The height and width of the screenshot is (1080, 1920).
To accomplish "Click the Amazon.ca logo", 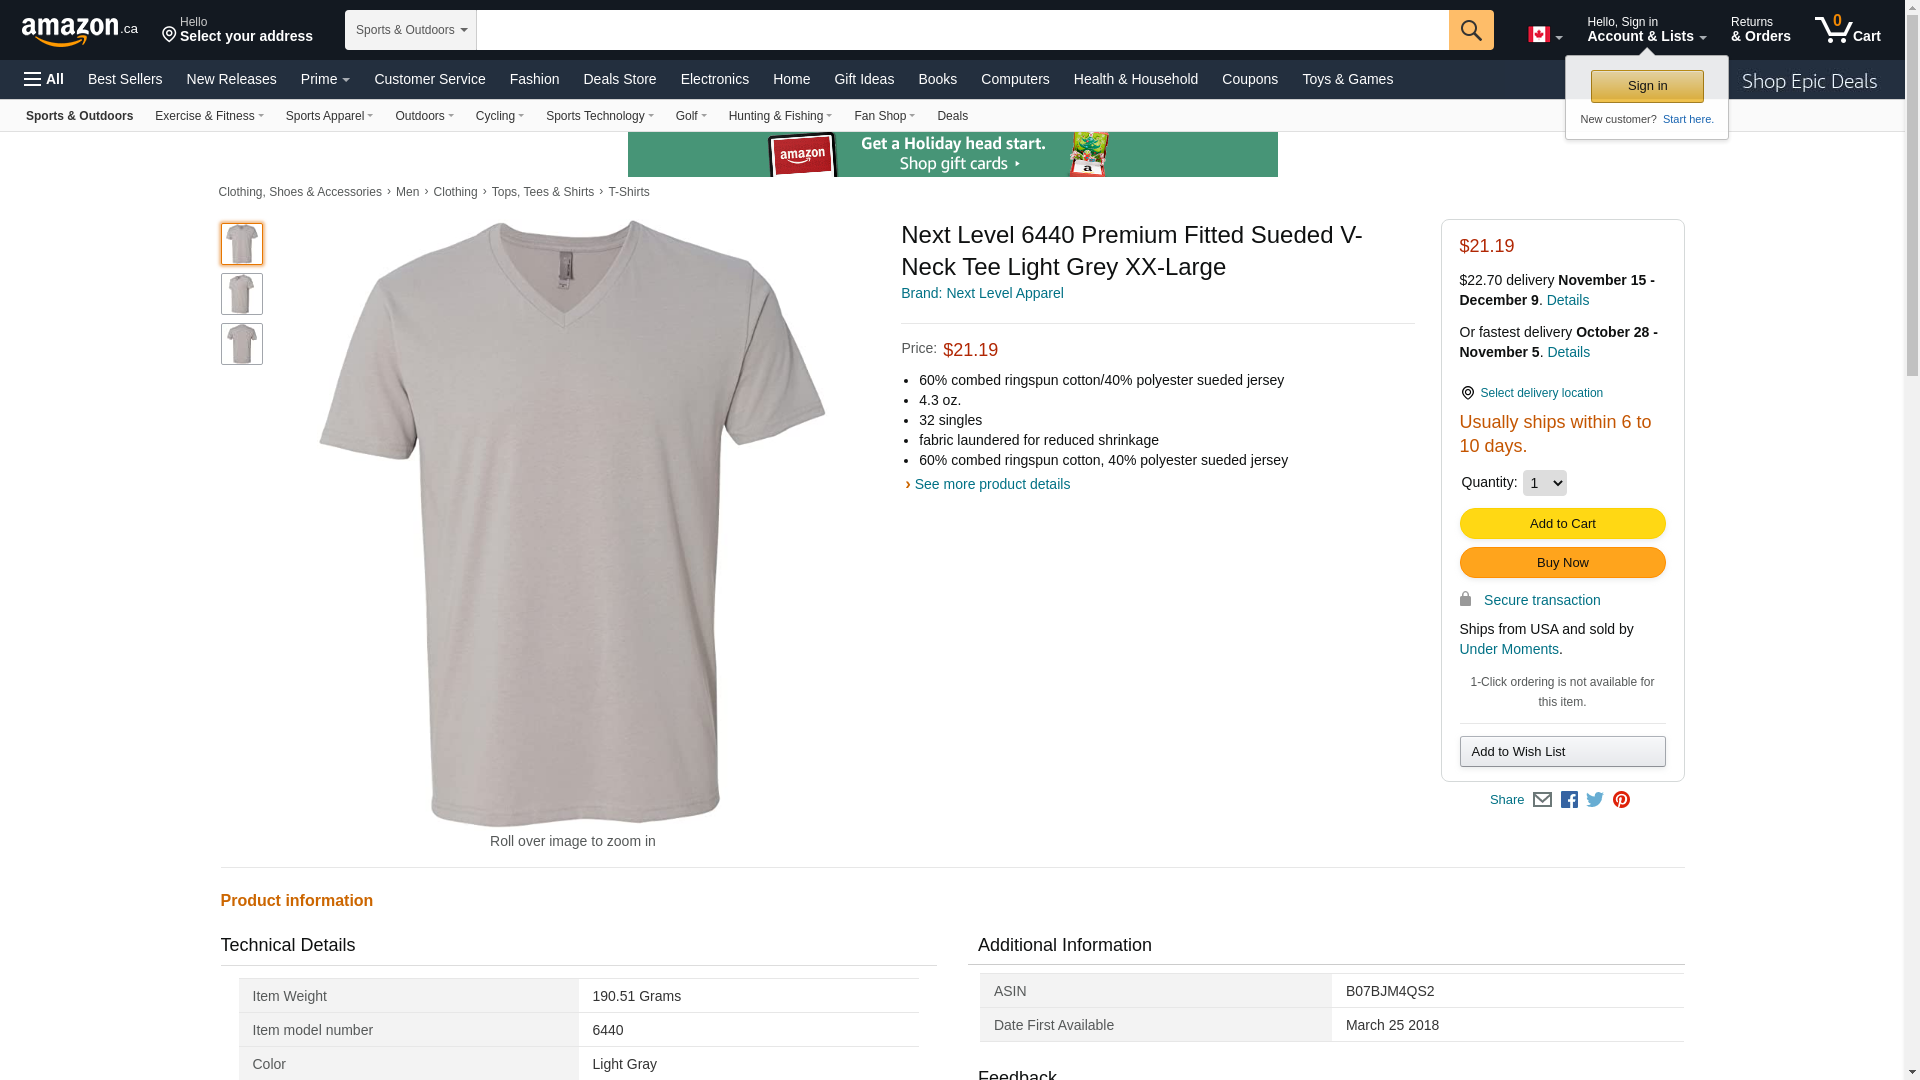I will point(79,31).
